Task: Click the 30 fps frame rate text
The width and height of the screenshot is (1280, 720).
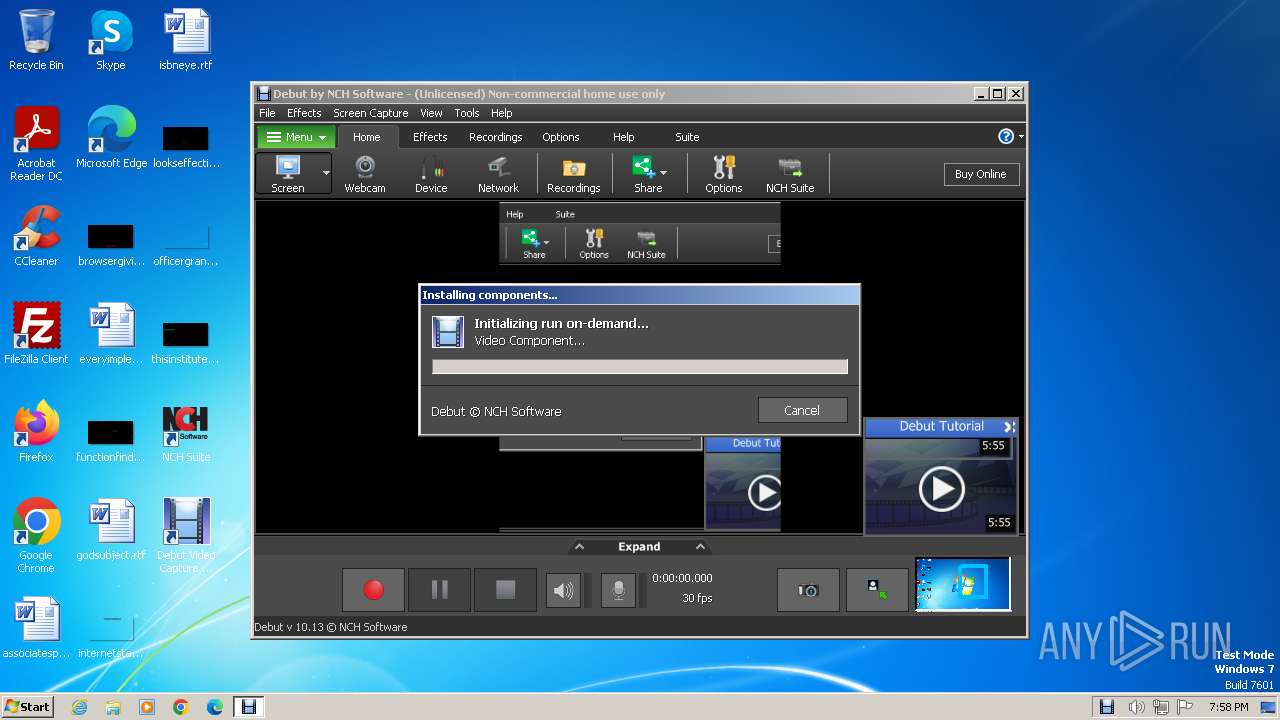Action: tap(697, 598)
